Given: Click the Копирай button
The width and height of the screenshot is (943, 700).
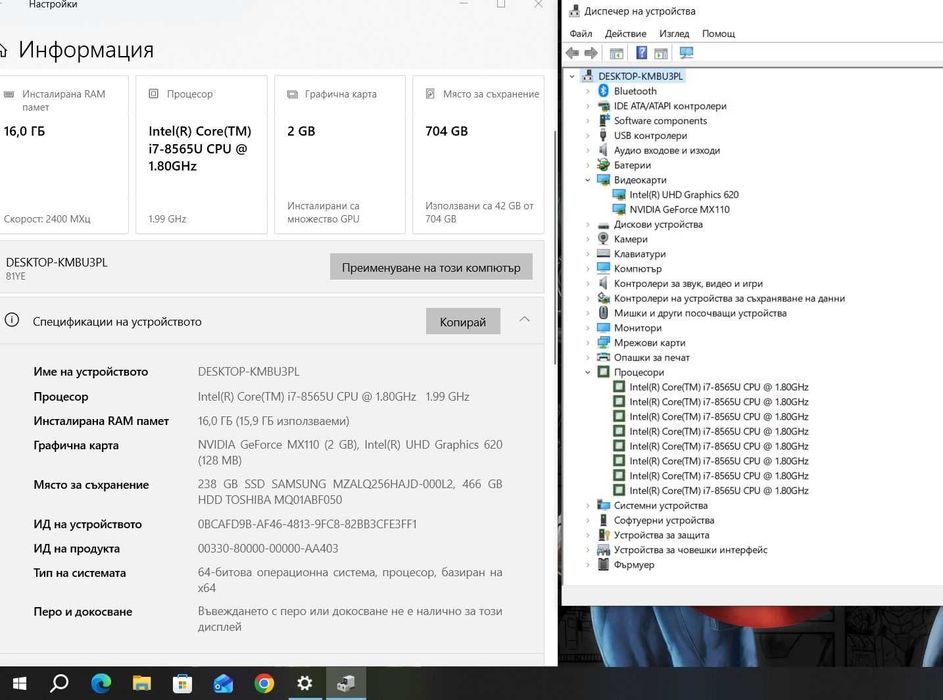Looking at the screenshot, I should coord(462,322).
